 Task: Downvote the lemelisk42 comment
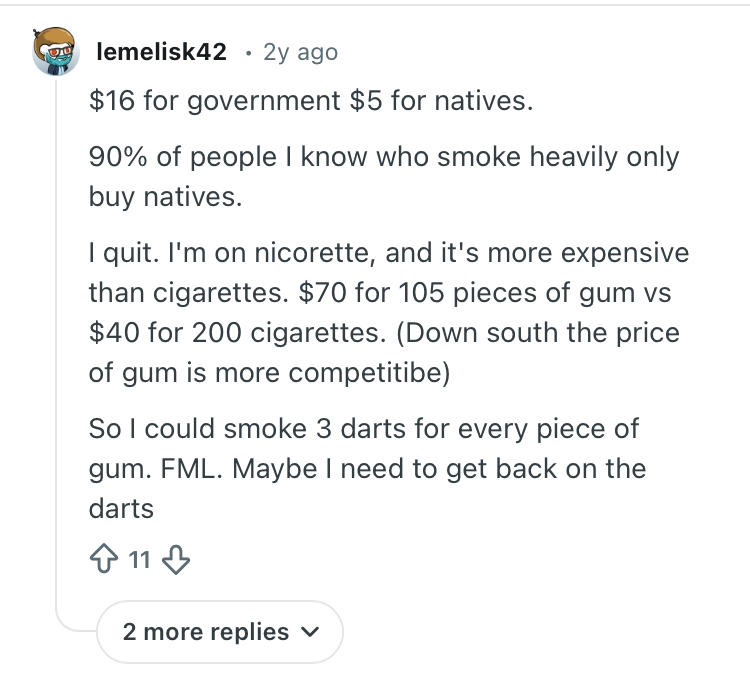pyautogui.click(x=175, y=560)
